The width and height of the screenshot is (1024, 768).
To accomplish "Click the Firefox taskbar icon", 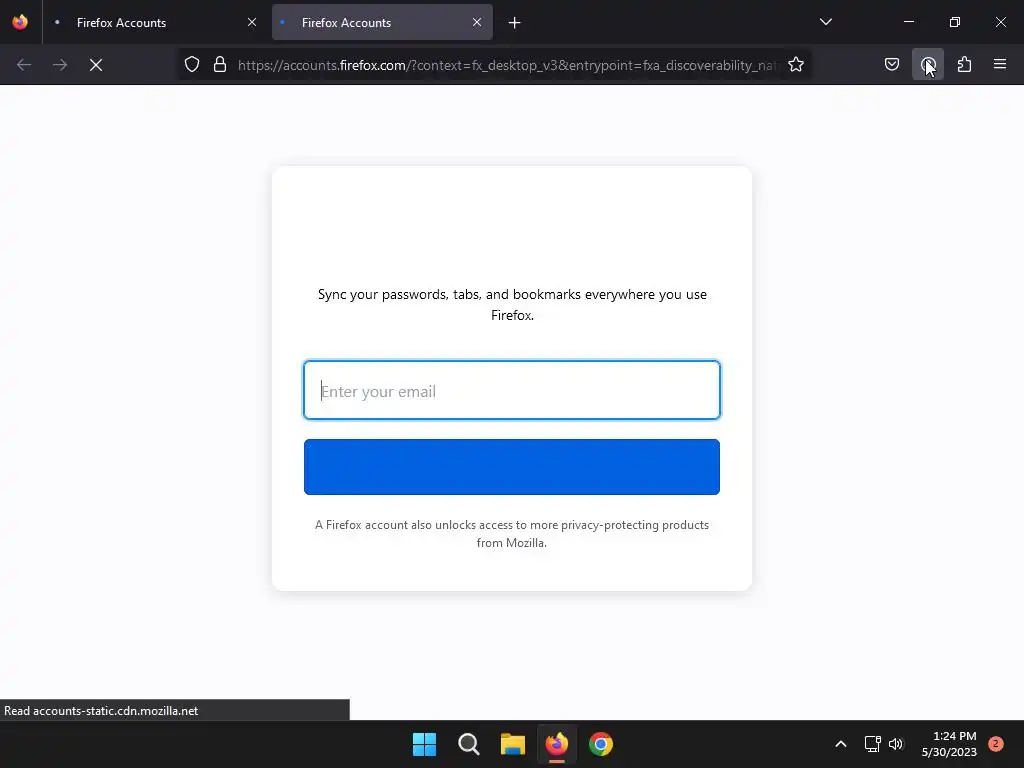I will (x=556, y=744).
